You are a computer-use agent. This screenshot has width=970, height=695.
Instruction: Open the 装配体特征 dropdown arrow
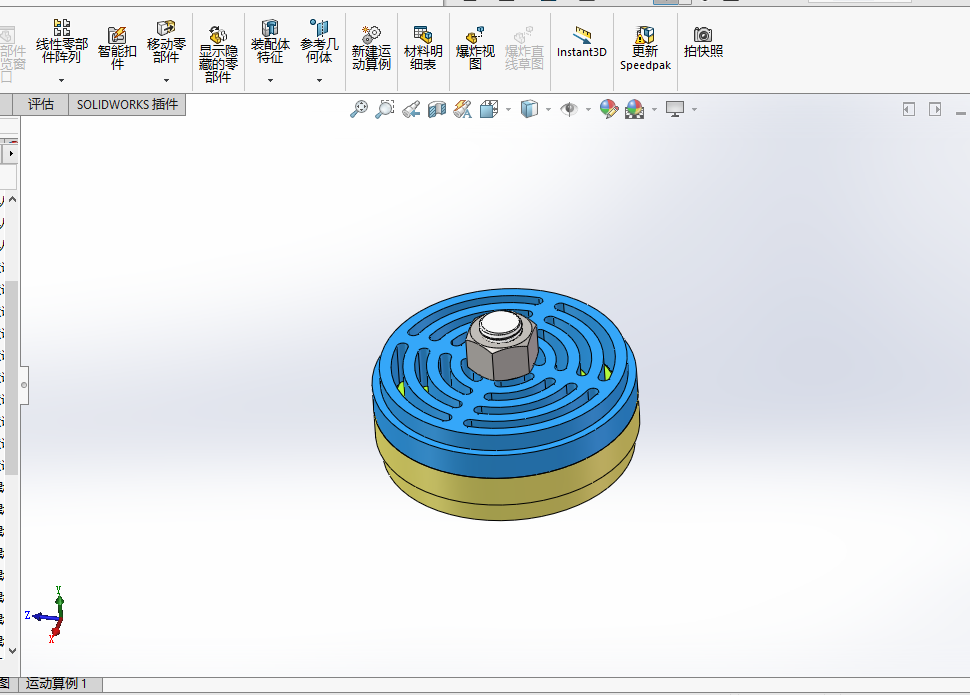tap(270, 80)
